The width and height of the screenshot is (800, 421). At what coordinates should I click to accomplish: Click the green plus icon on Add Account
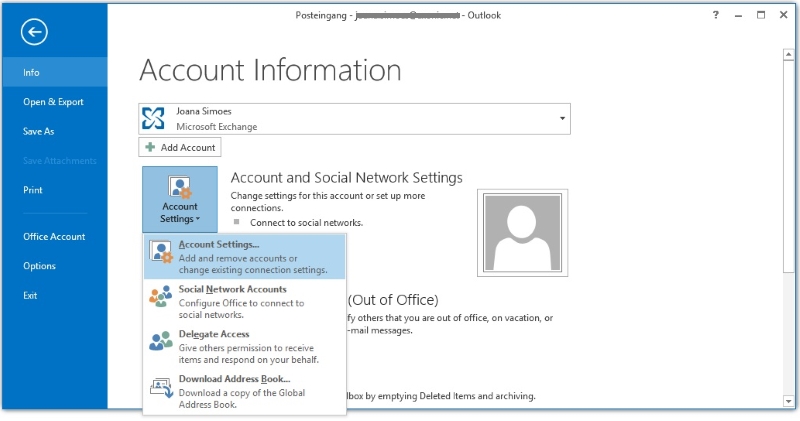(x=150, y=147)
